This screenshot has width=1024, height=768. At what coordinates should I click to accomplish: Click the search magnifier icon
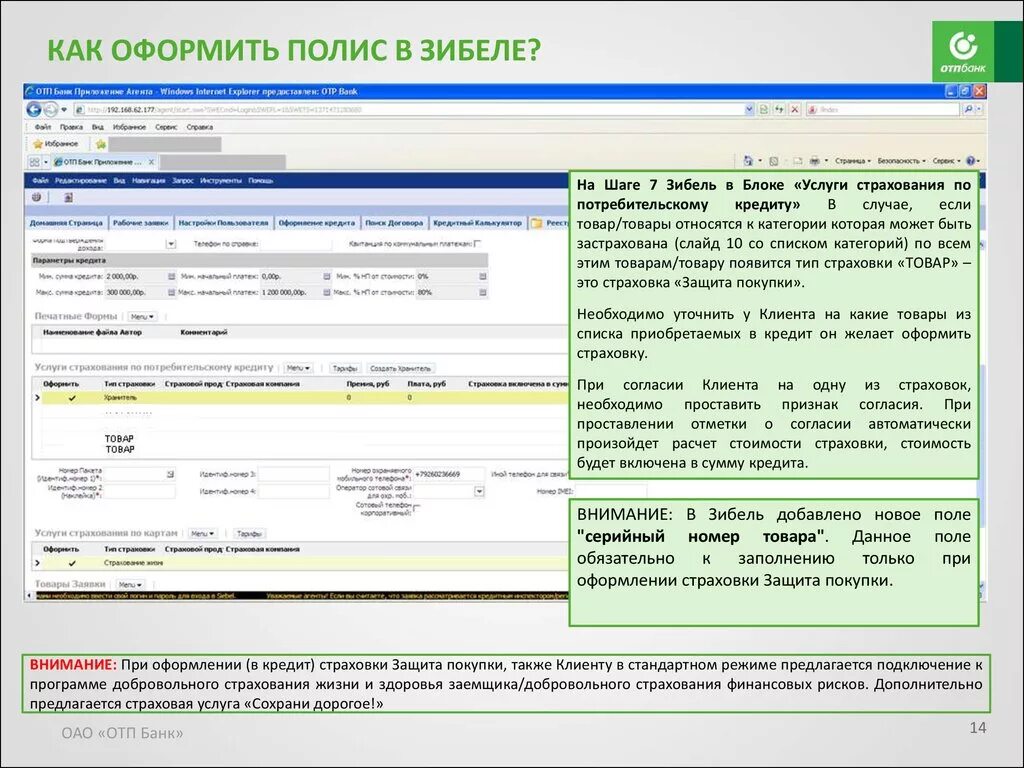click(968, 110)
